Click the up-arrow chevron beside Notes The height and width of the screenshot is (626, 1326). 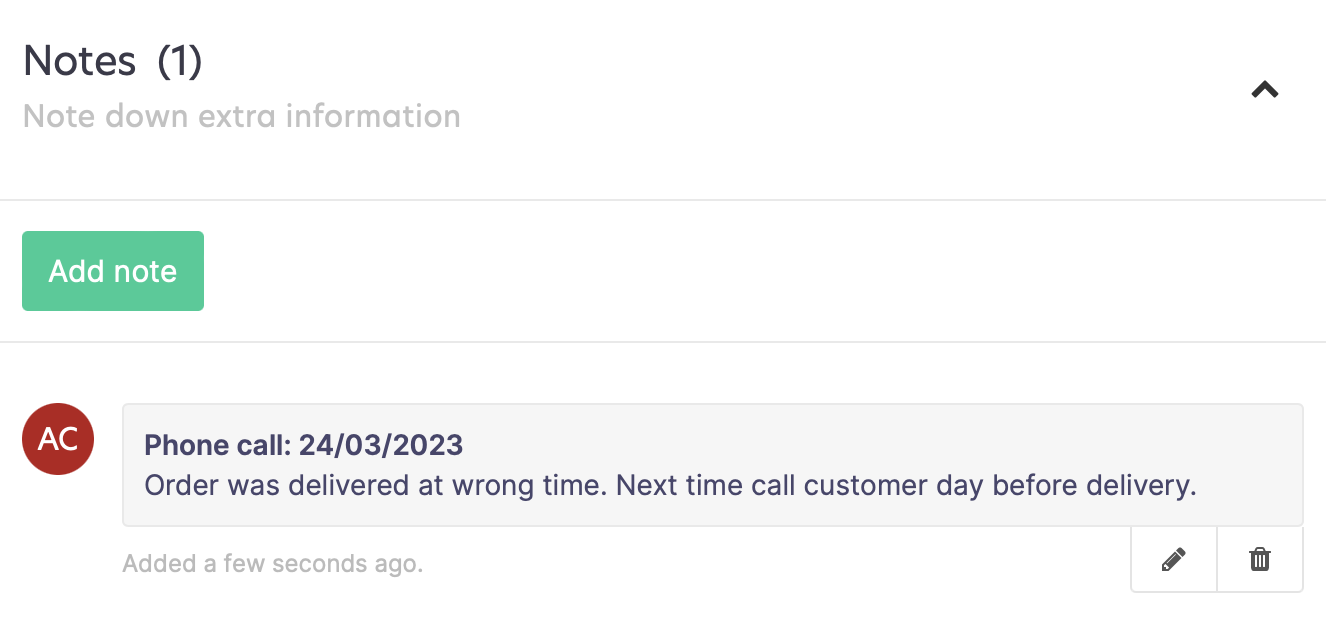1265,90
